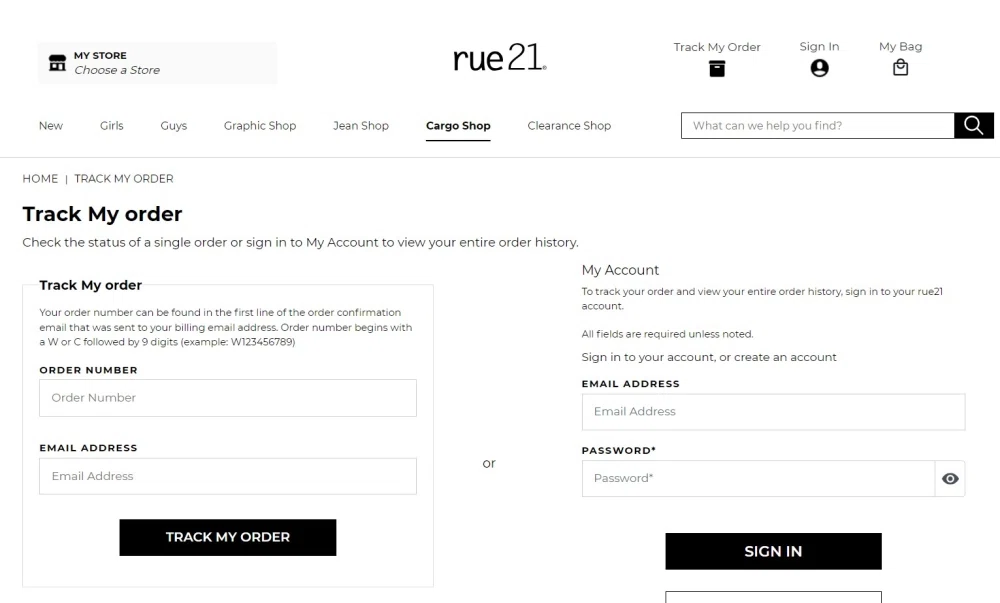The height and width of the screenshot is (603, 1000).
Task: Toggle password visibility with the eye icon
Action: click(950, 478)
